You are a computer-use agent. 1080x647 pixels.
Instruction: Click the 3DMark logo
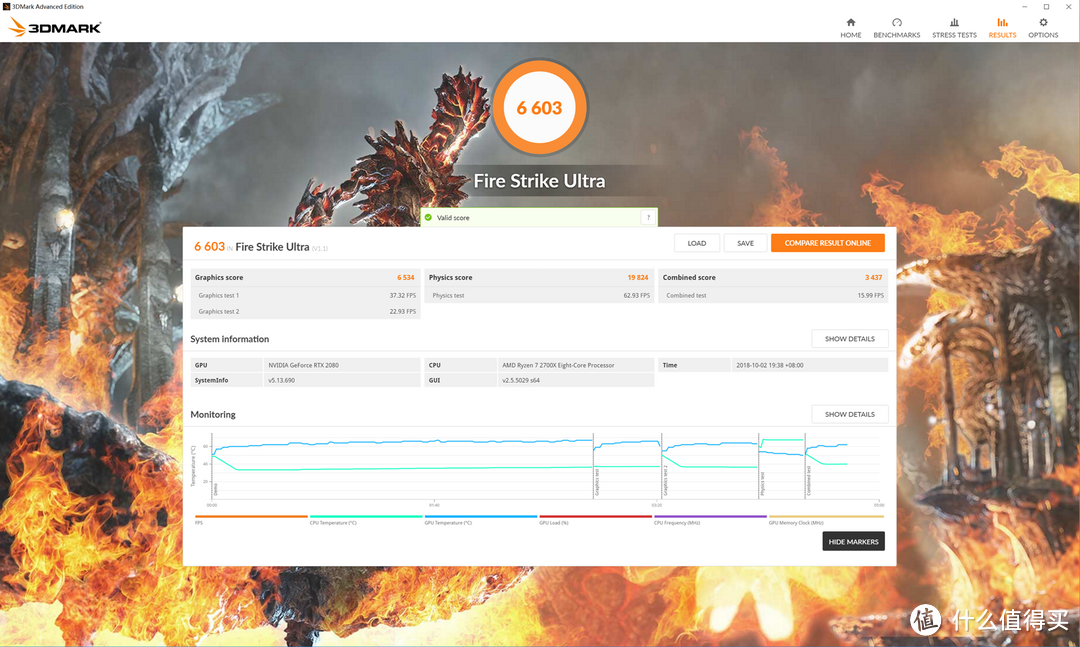[55, 28]
